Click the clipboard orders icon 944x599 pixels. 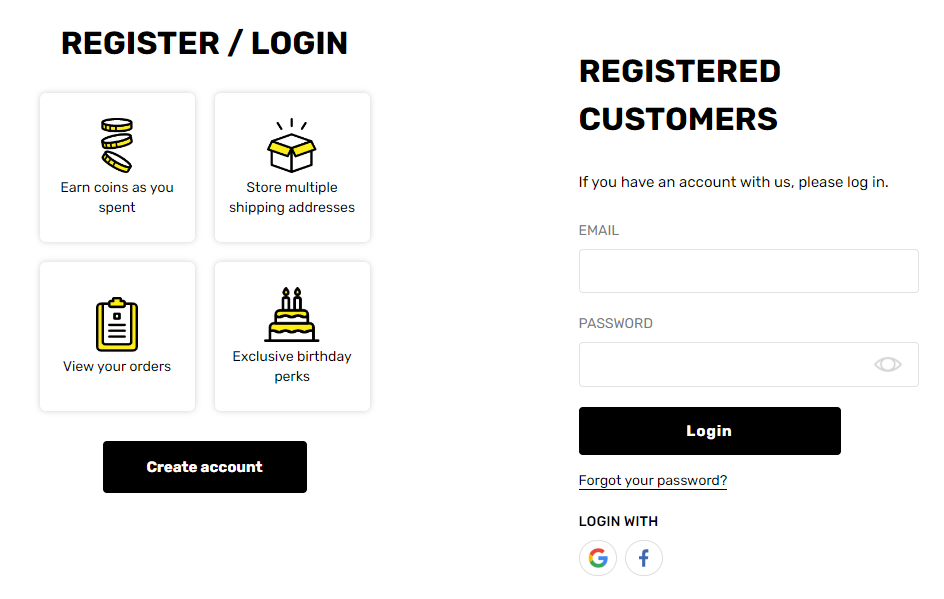pos(117,324)
